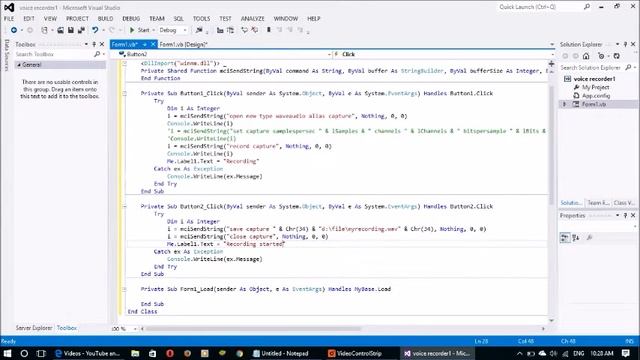
Task: Open the ANALYZE menu
Action: pyautogui.click(x=252, y=18)
